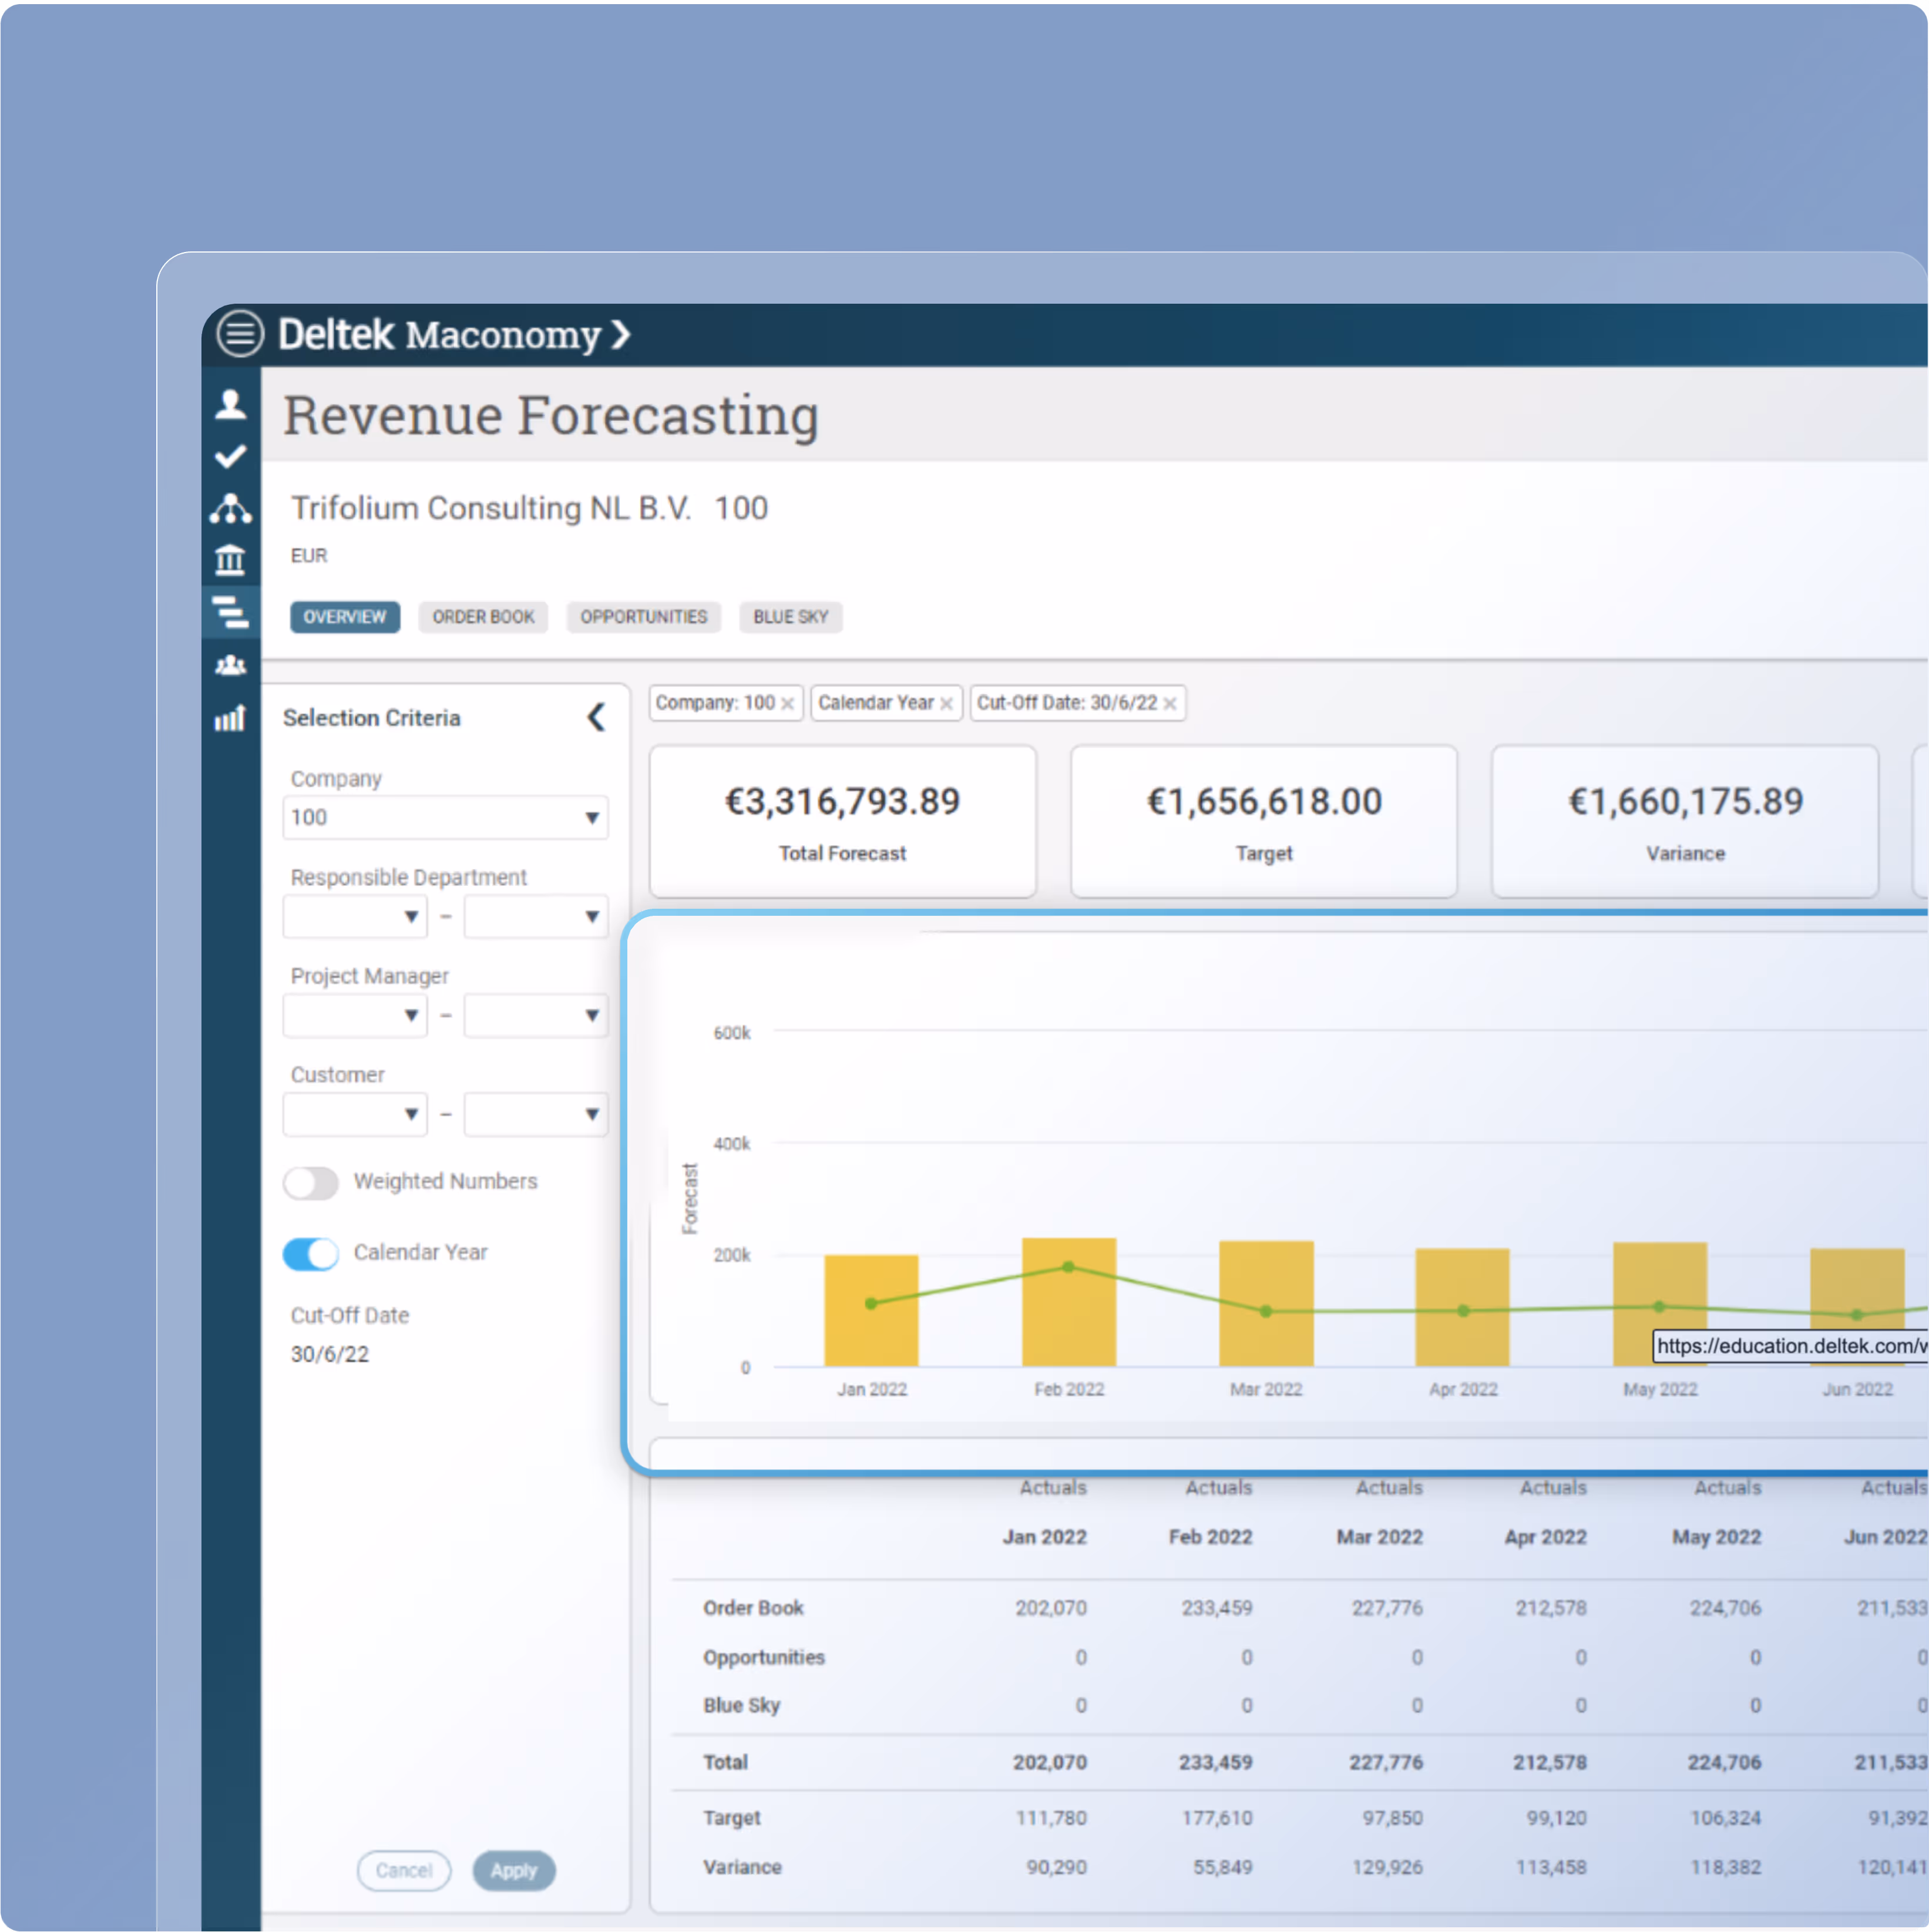Open the bar chart analytics sidebar icon

click(230, 718)
